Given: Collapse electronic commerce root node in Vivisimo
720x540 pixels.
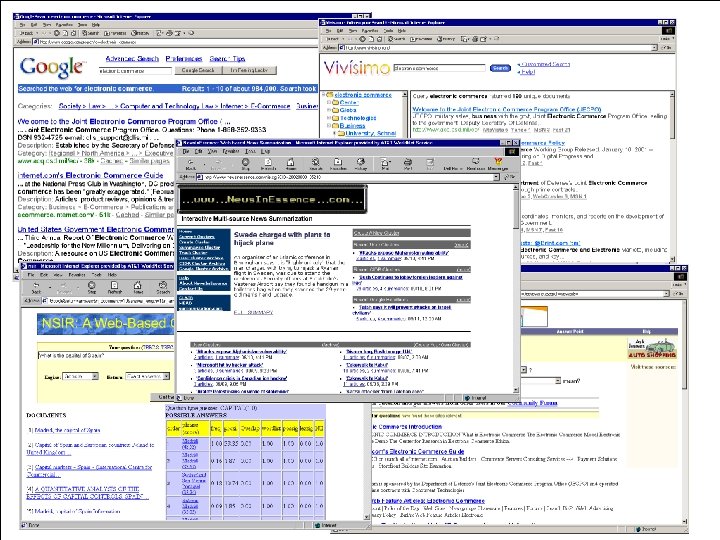Looking at the screenshot, I should tap(323, 95).
